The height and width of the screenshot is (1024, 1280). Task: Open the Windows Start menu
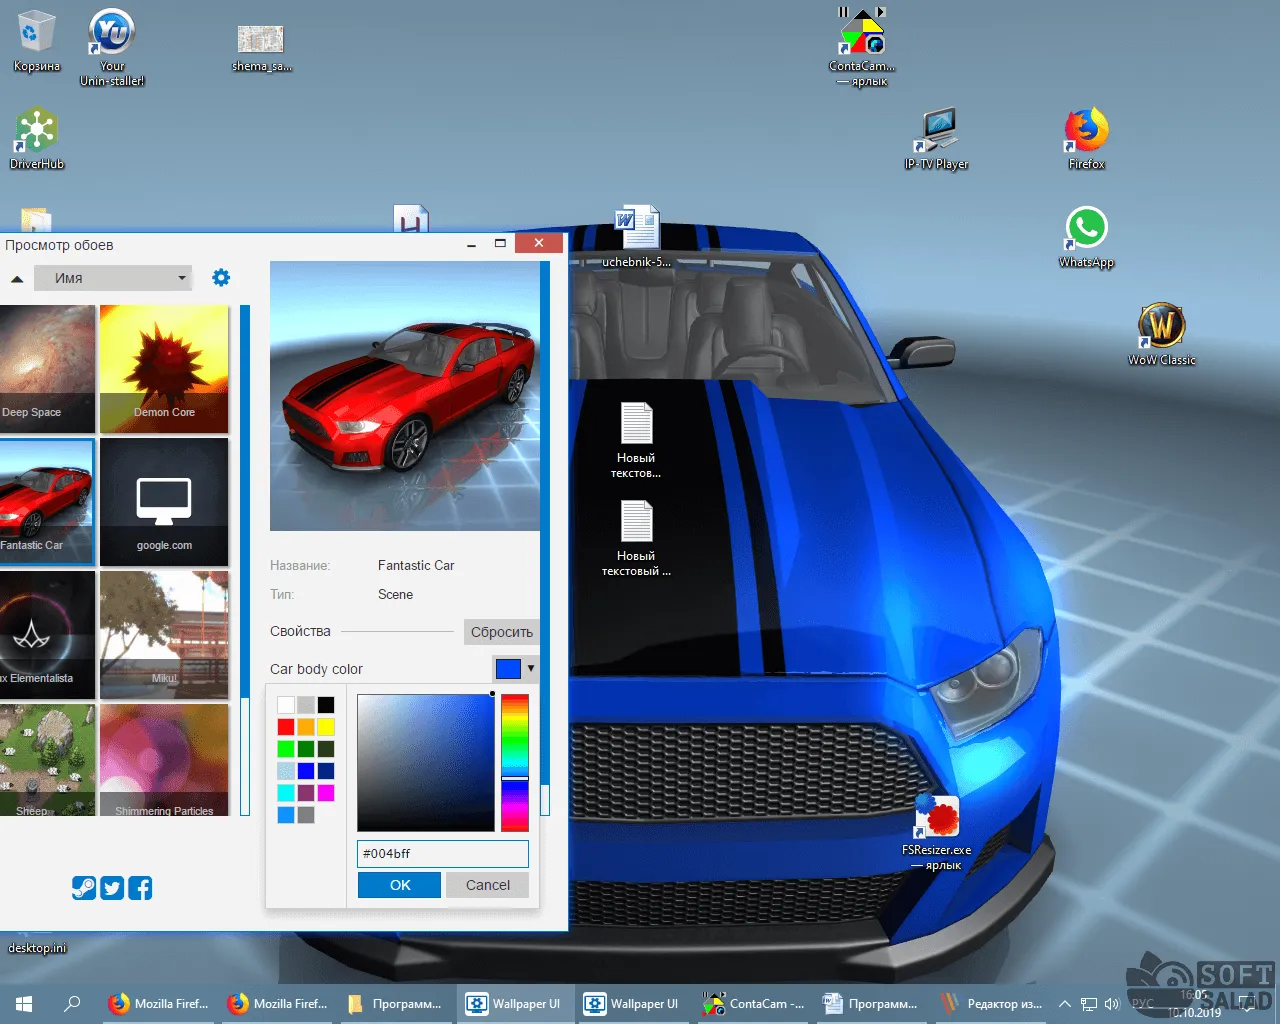tap(24, 1003)
